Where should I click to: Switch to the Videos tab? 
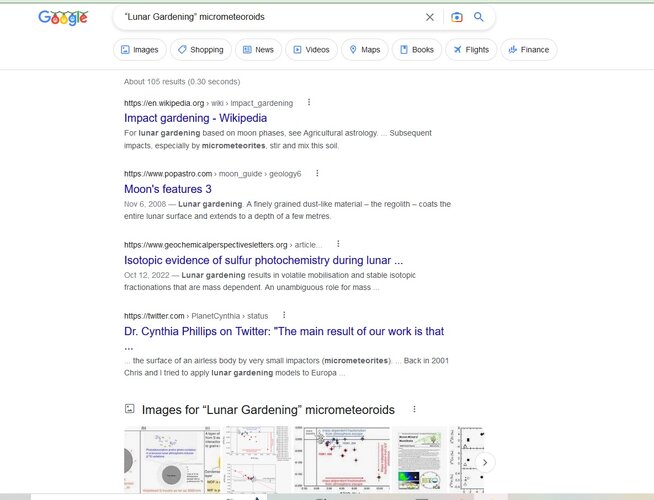312,50
